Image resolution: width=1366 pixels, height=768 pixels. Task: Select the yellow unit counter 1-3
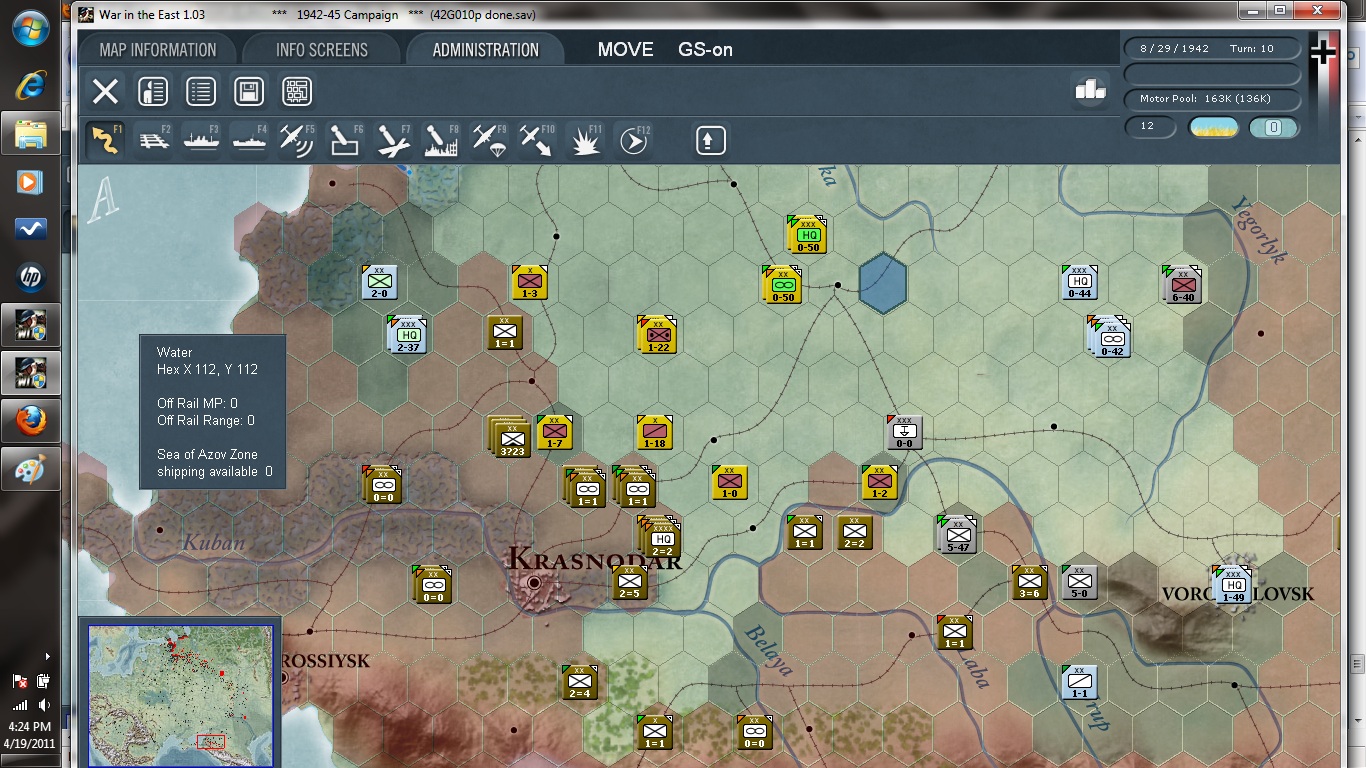pyautogui.click(x=530, y=282)
